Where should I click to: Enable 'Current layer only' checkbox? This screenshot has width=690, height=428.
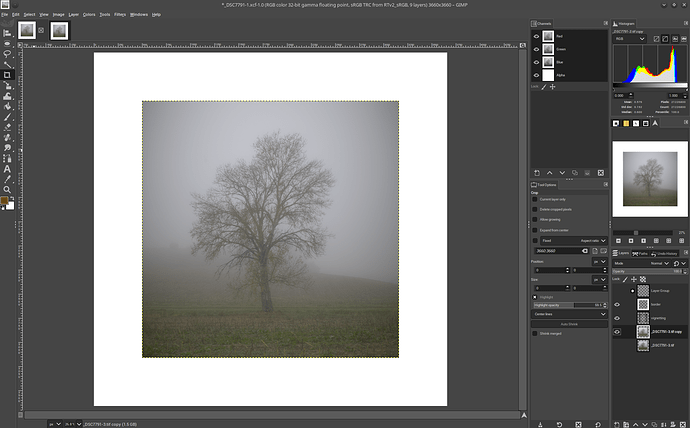(535, 199)
